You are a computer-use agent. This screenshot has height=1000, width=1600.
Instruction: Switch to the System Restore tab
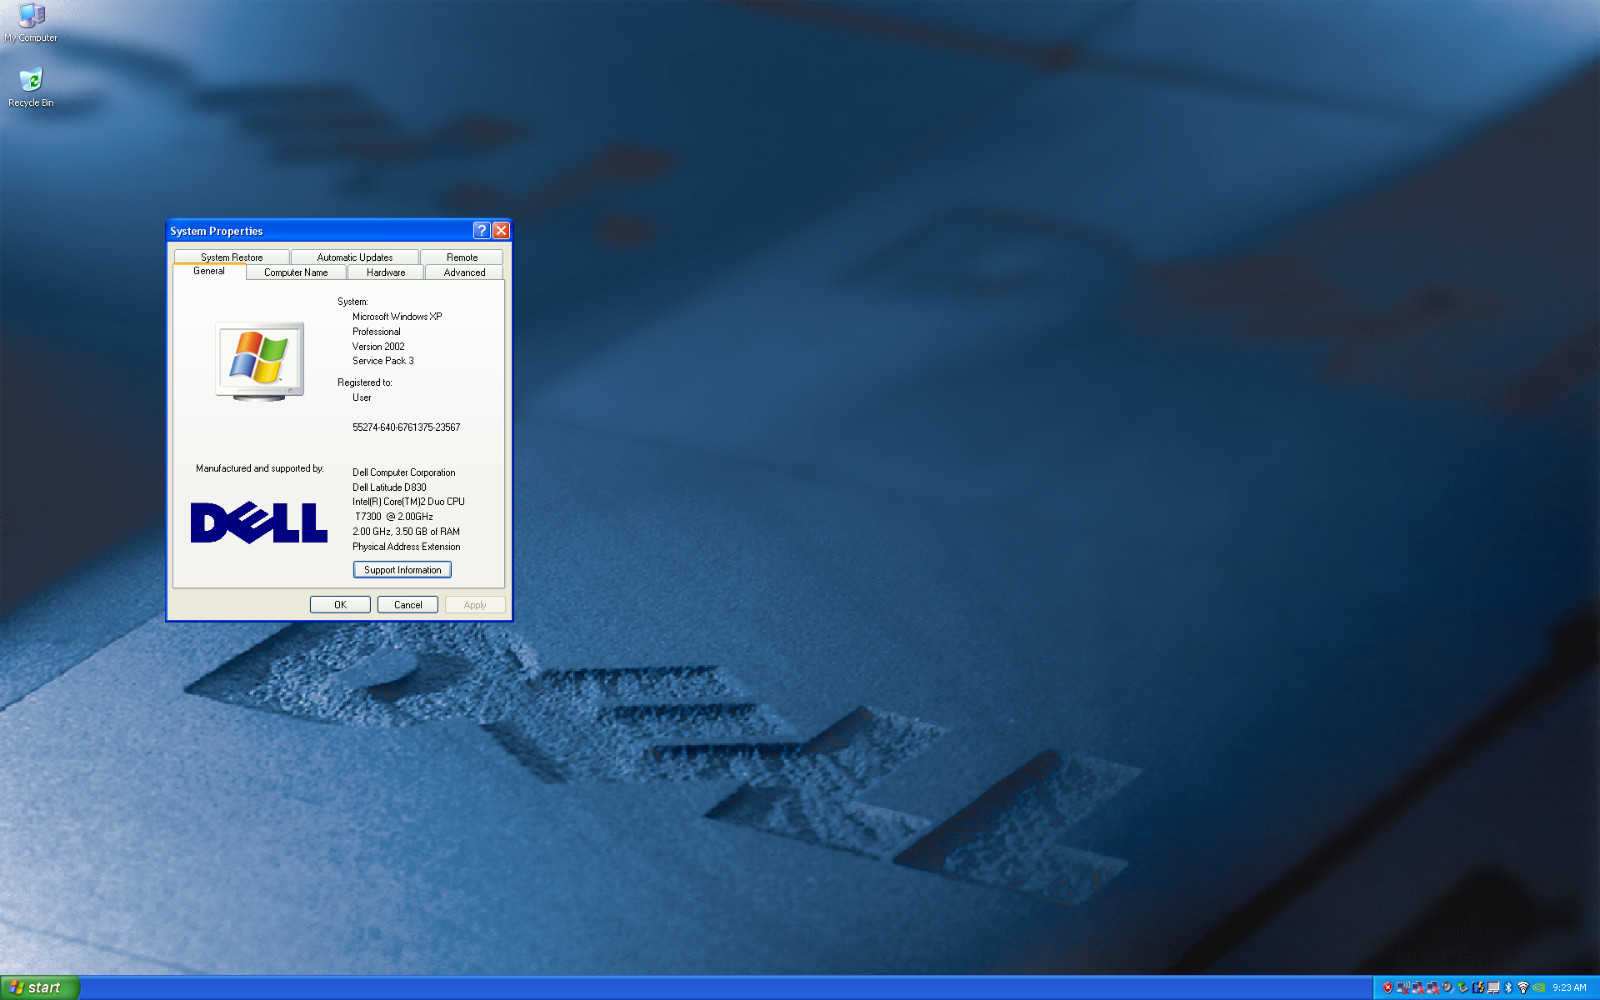click(x=232, y=257)
